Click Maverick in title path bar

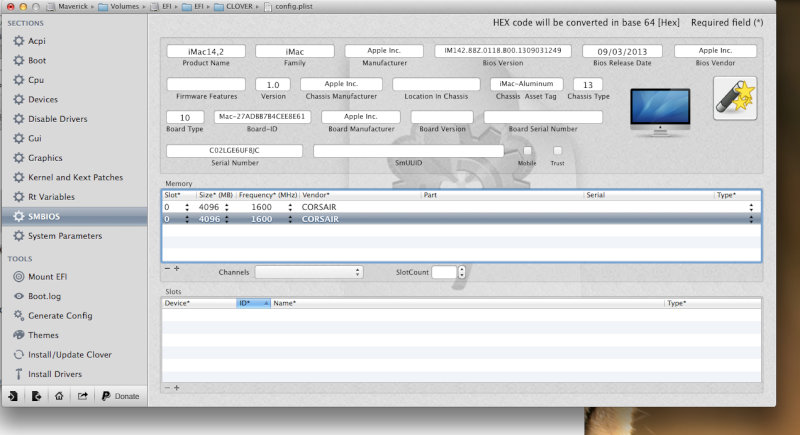[x=67, y=7]
